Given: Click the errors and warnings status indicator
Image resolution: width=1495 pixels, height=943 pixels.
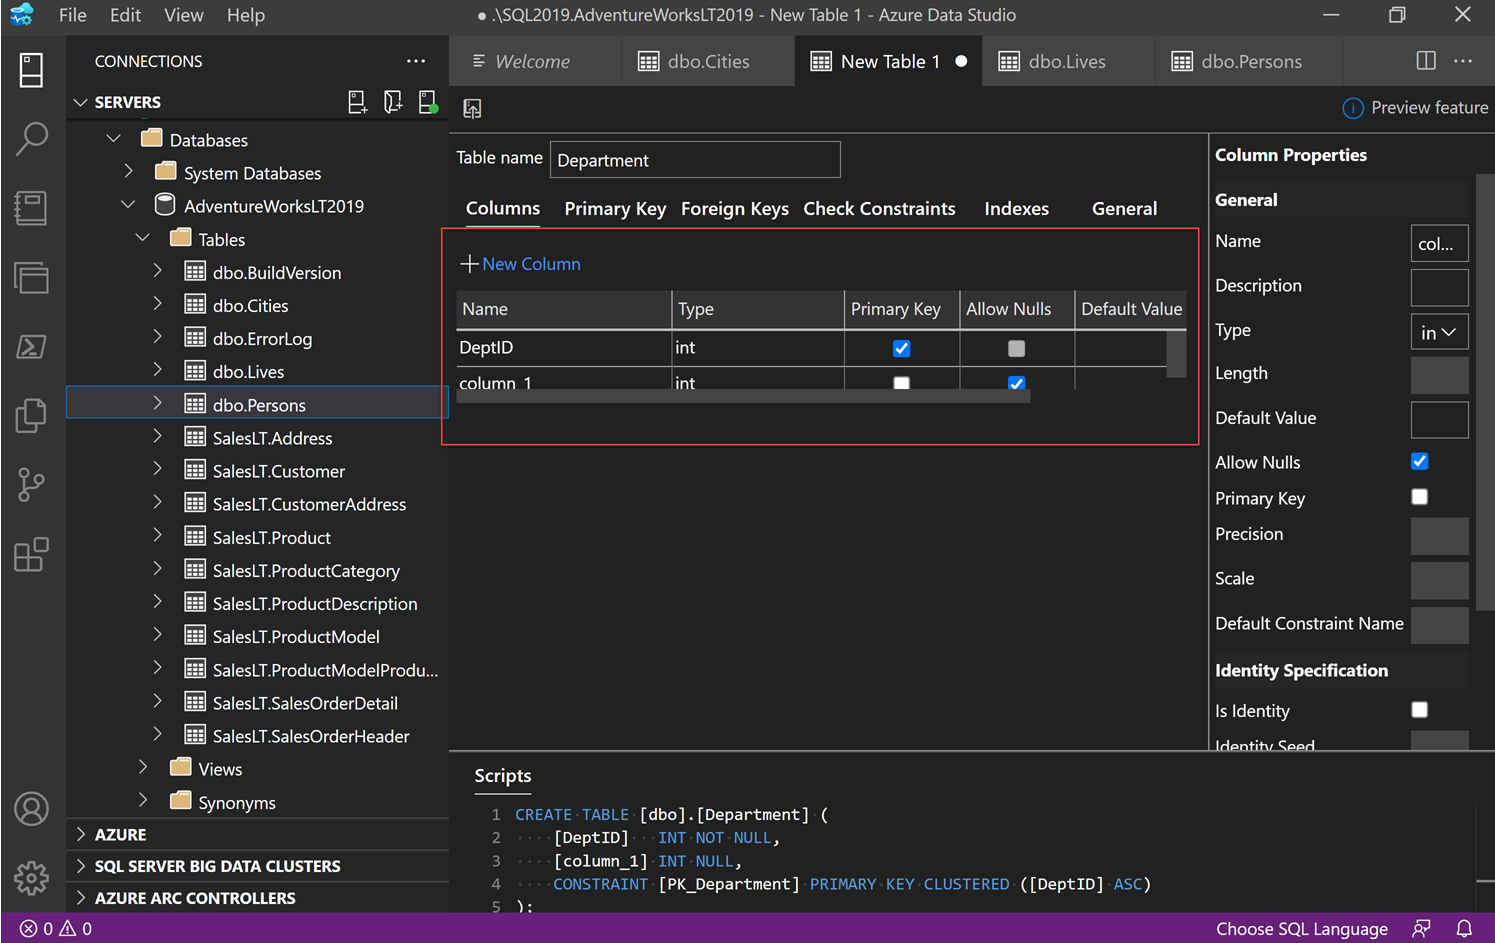Looking at the screenshot, I should (x=56, y=929).
